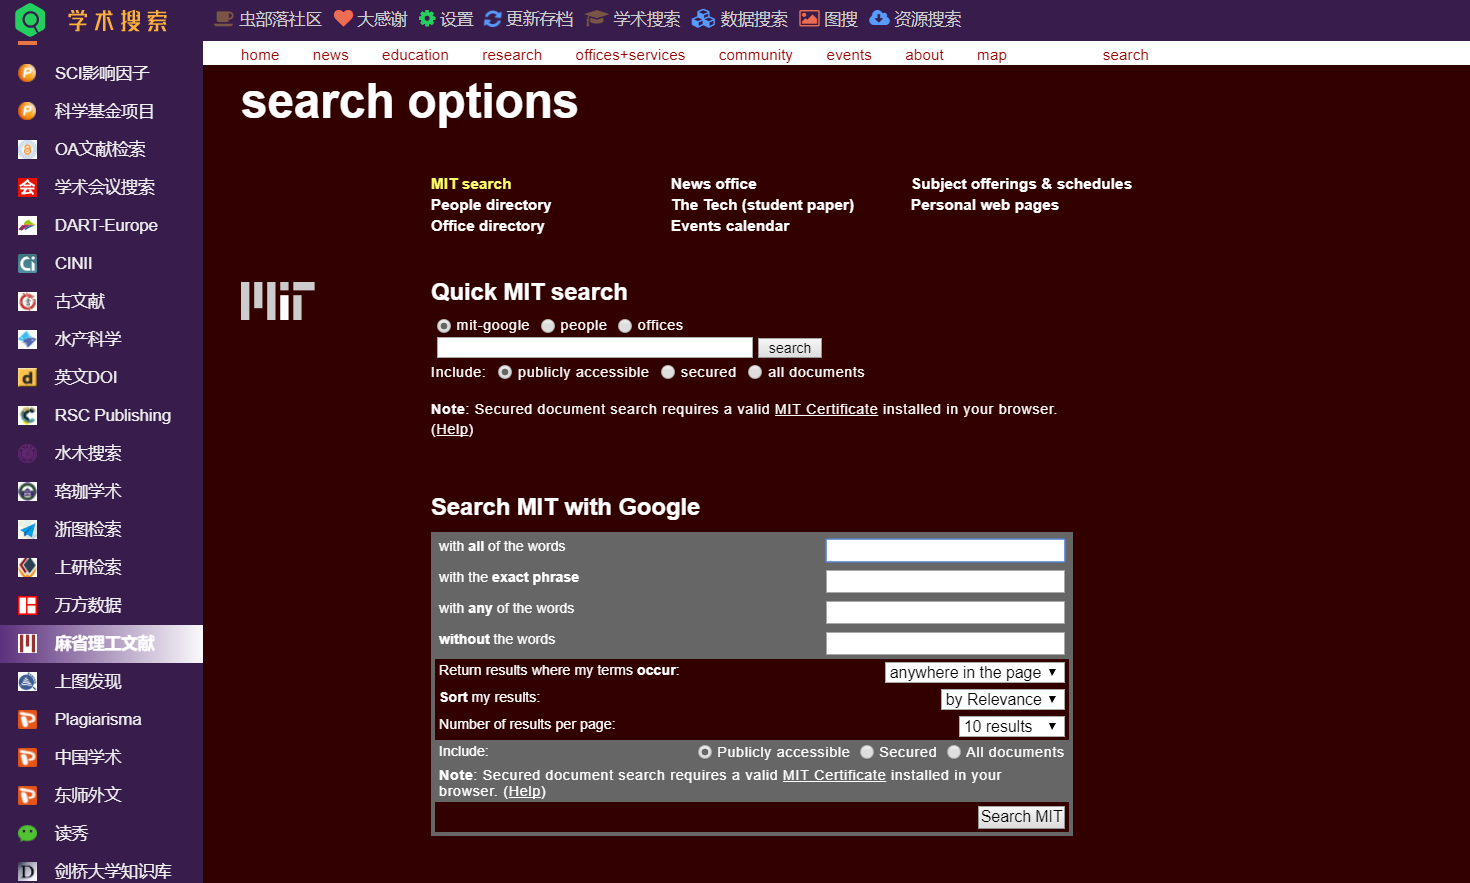Select the offices radio button
Viewport: 1470px width, 883px height.
625,326
